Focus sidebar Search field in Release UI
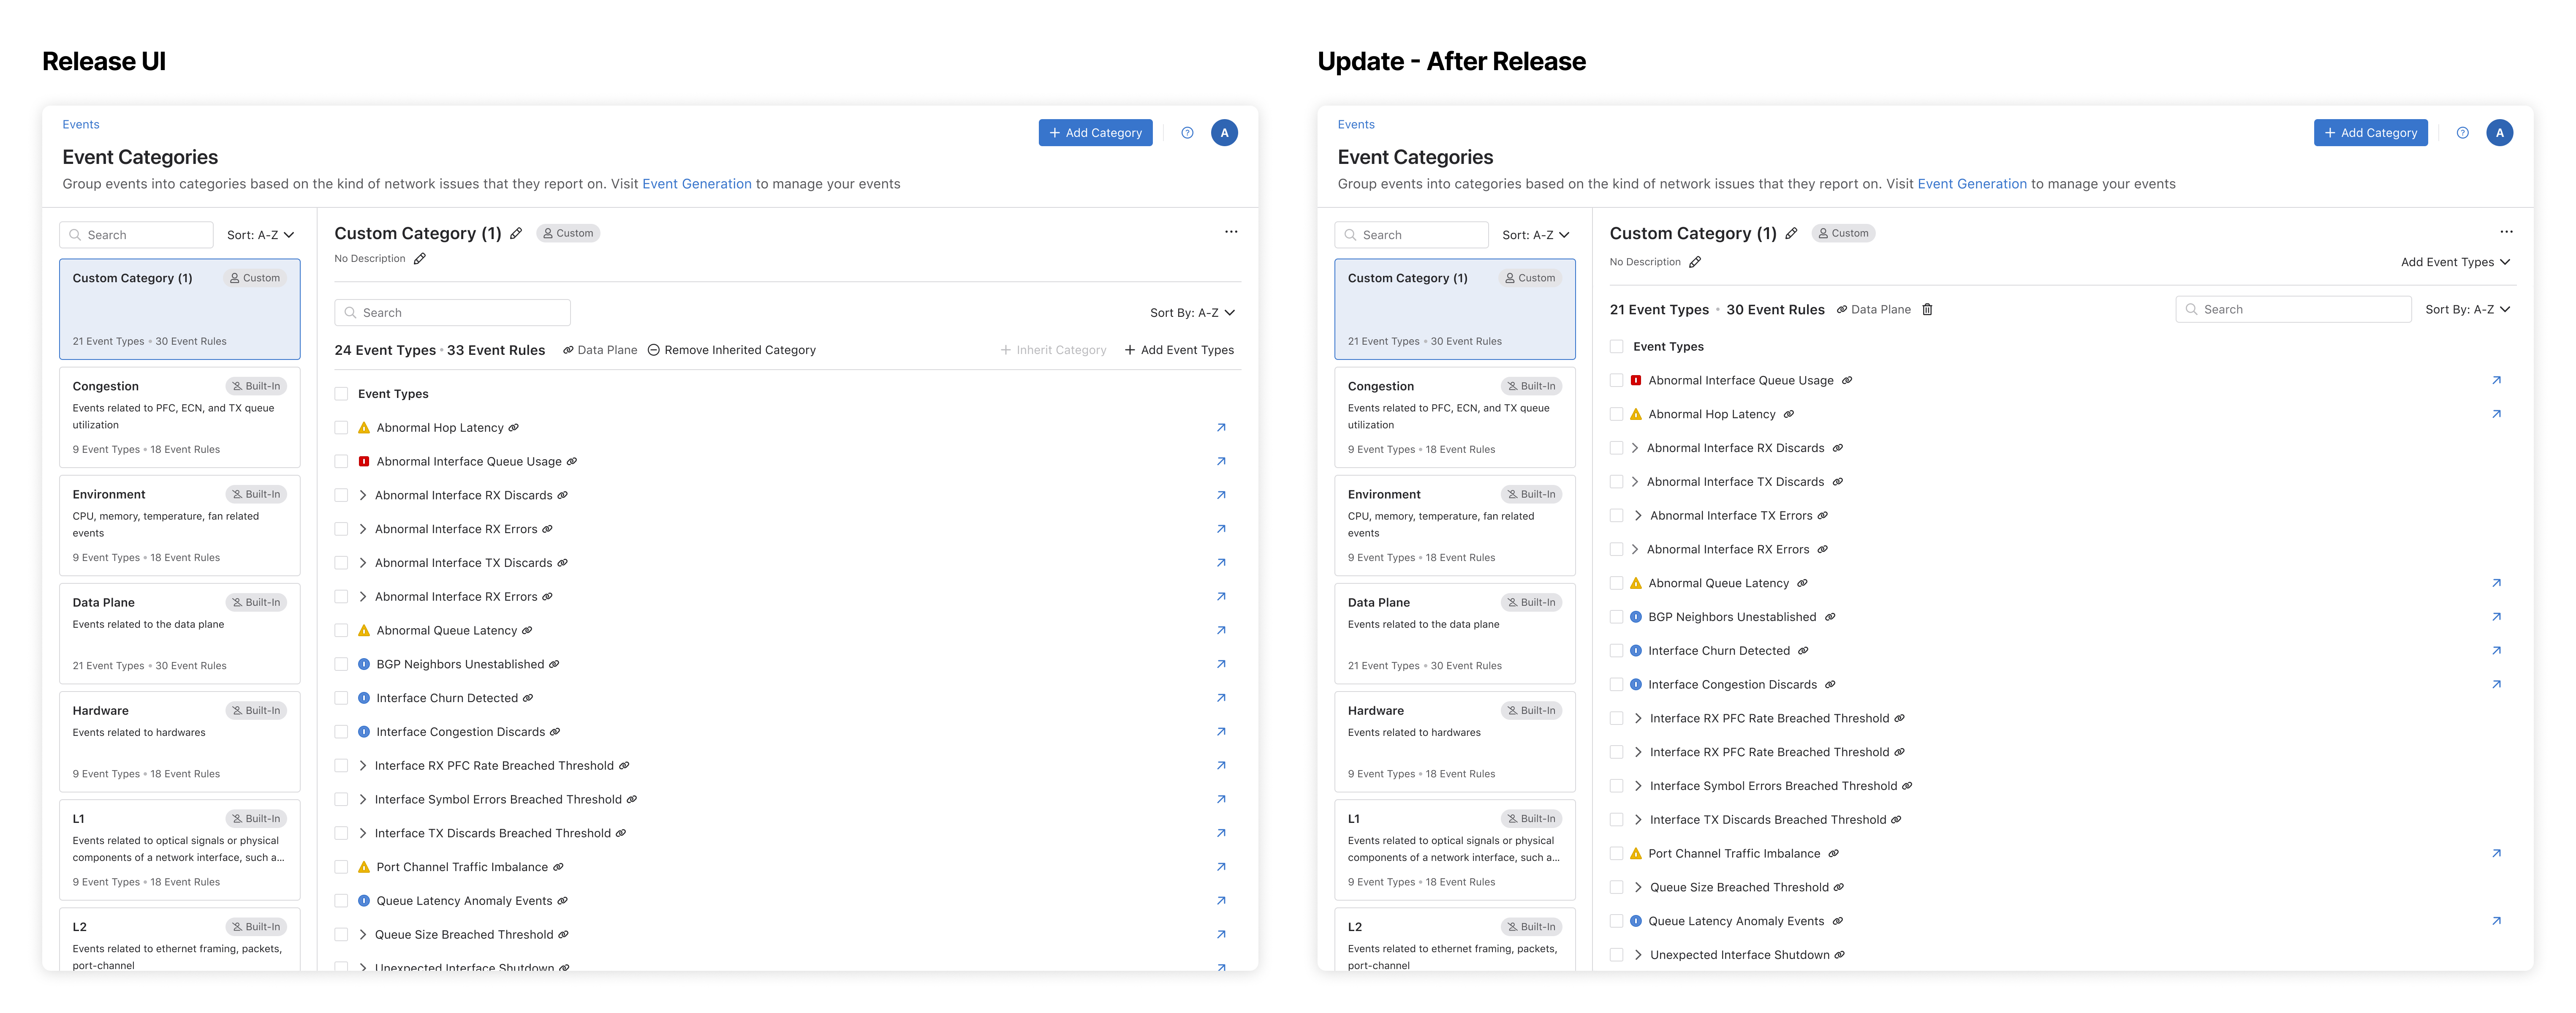The height and width of the screenshot is (1013, 2576). click(x=137, y=235)
